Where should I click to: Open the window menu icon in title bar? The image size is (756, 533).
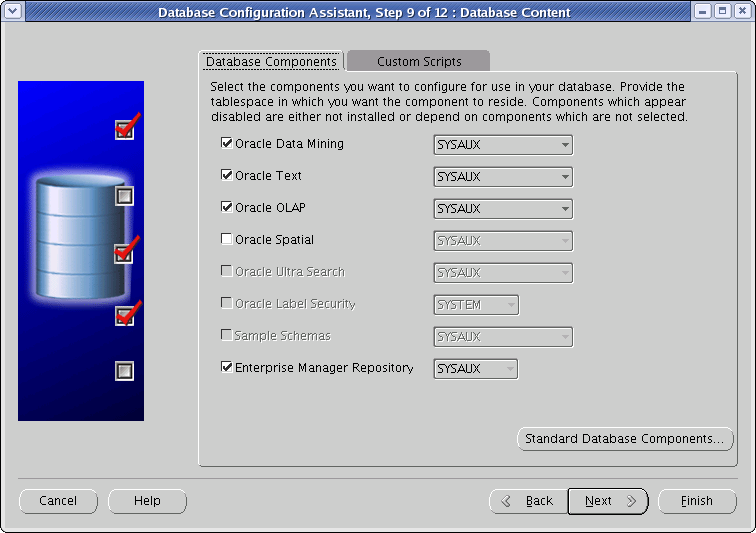13,11
